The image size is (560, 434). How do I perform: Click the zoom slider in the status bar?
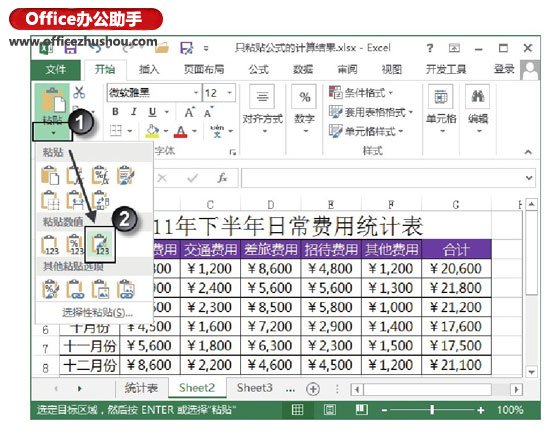pyautogui.click(x=432, y=410)
